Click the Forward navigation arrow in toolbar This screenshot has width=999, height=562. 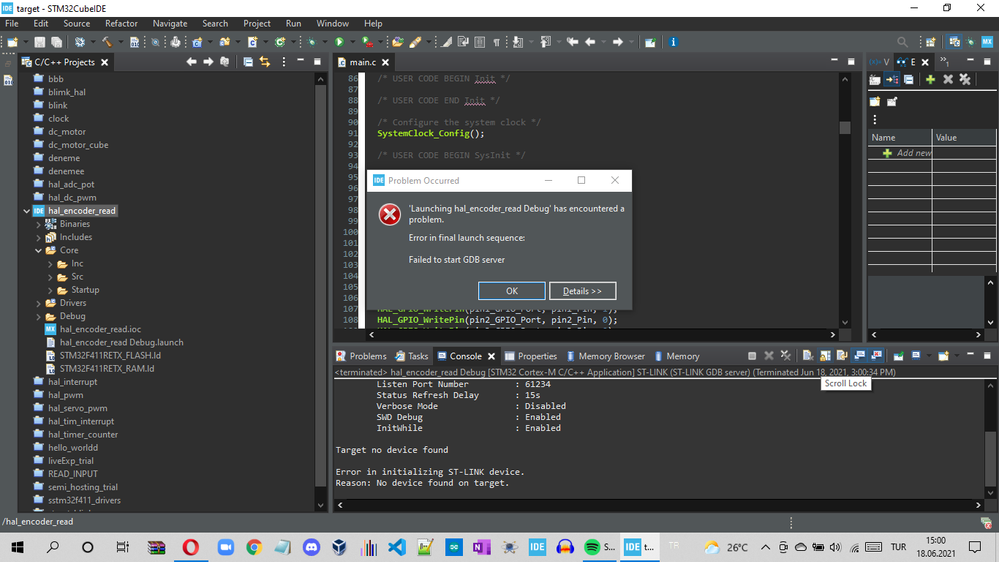(617, 42)
